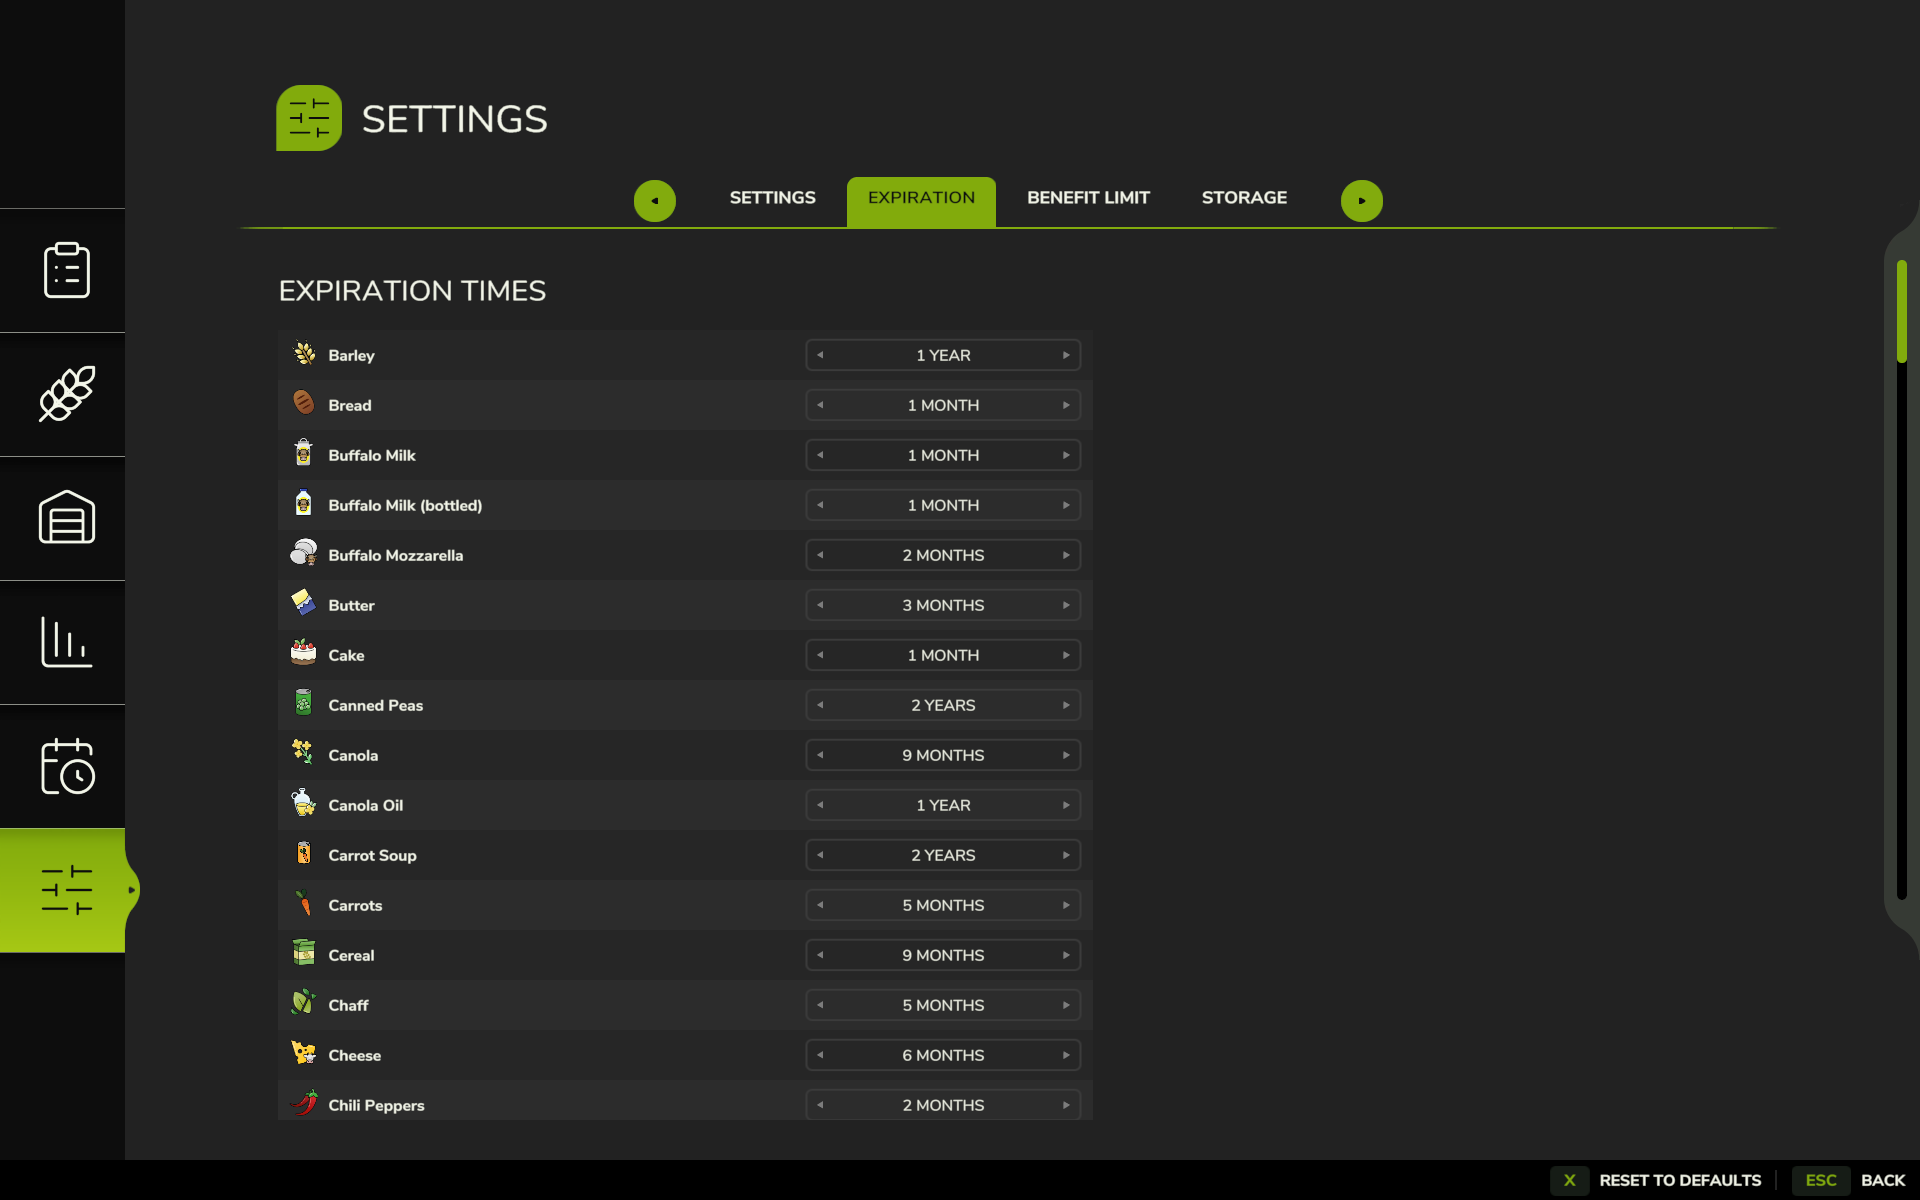
Task: Open the Benefit Limit tab
Action: coord(1088,198)
